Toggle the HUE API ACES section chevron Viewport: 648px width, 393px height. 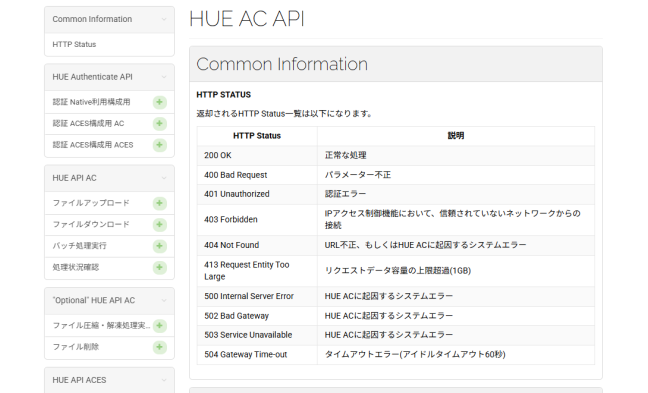(164, 380)
